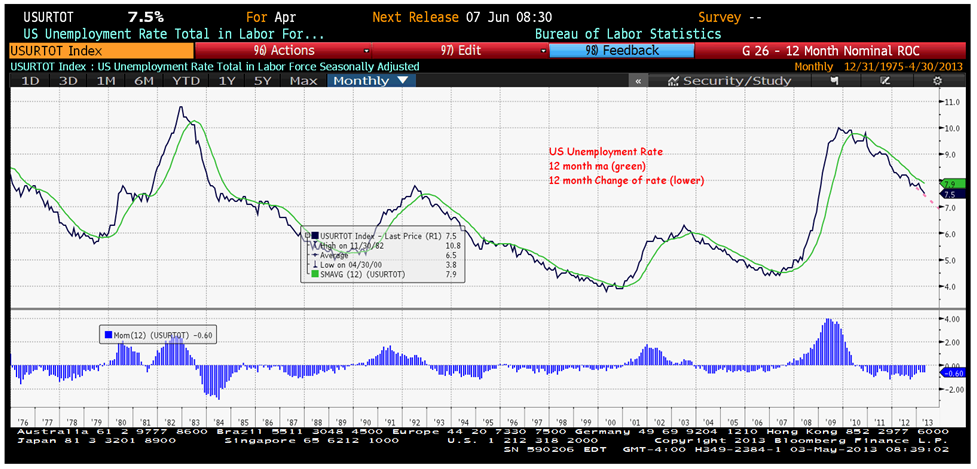The height and width of the screenshot is (469, 977).
Task: Click the Average marker icon in legend
Action: pyautogui.click(x=314, y=255)
